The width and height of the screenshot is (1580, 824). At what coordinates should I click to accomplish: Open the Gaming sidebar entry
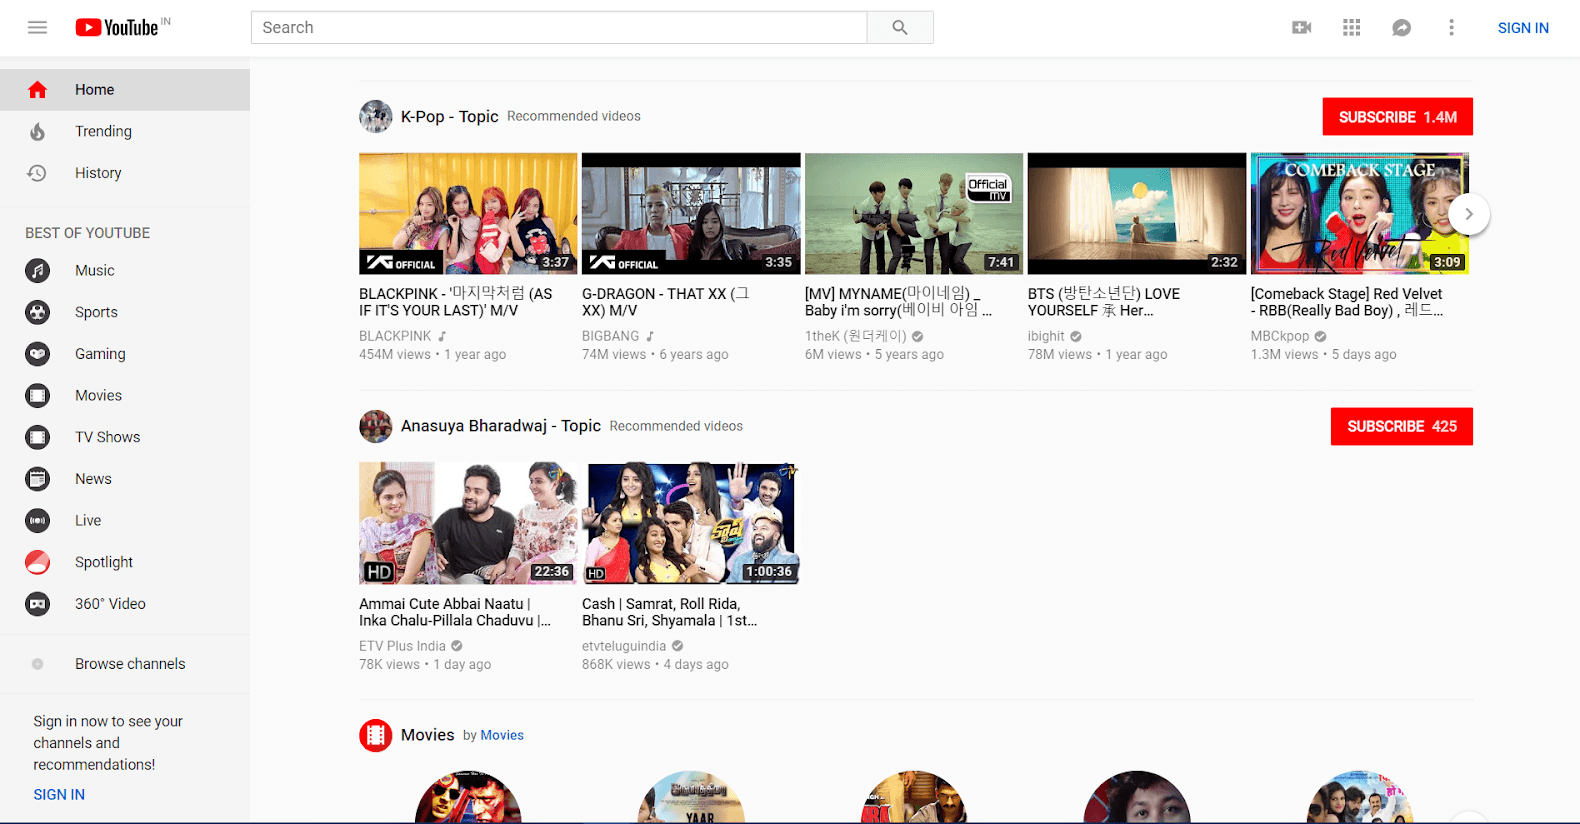coord(125,354)
